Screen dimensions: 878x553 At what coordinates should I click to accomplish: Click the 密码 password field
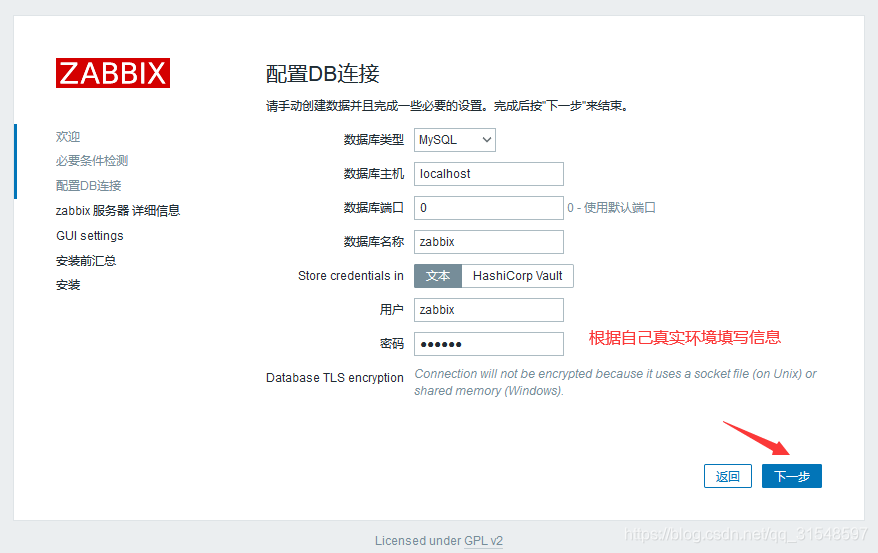[489, 344]
